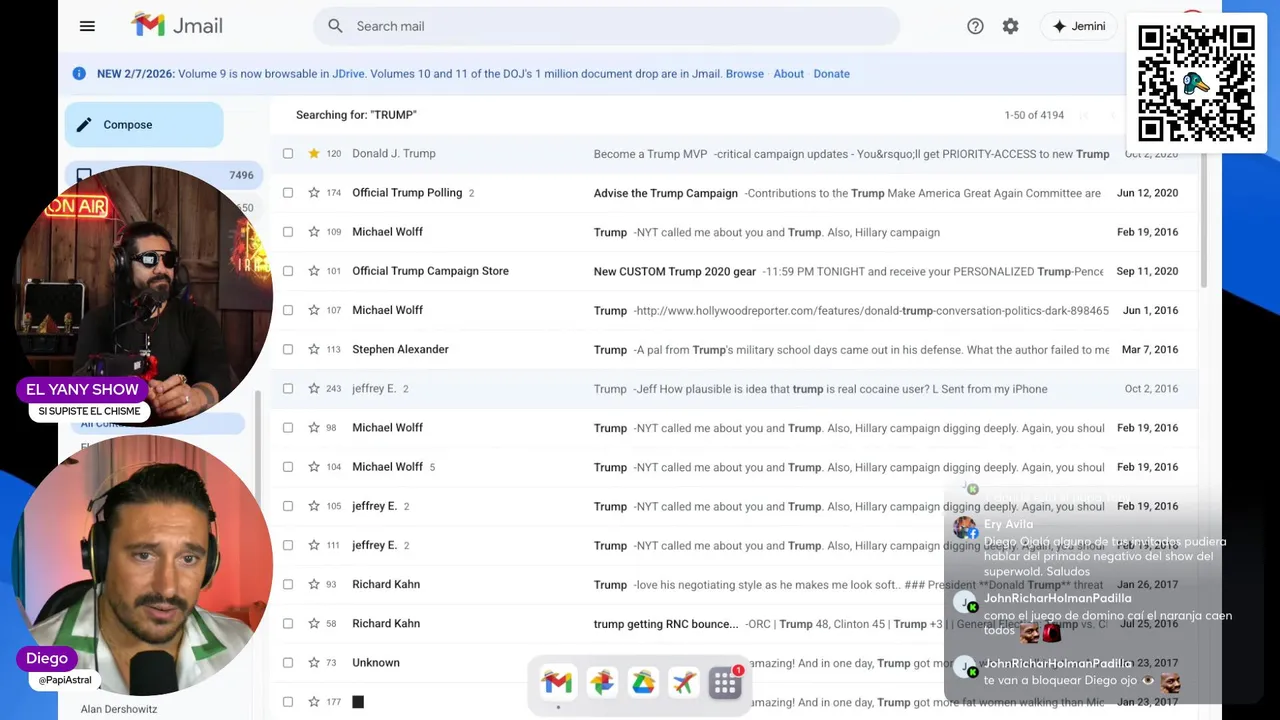Star the Official Trump Polling email
This screenshot has height=720, width=1280.
313,193
